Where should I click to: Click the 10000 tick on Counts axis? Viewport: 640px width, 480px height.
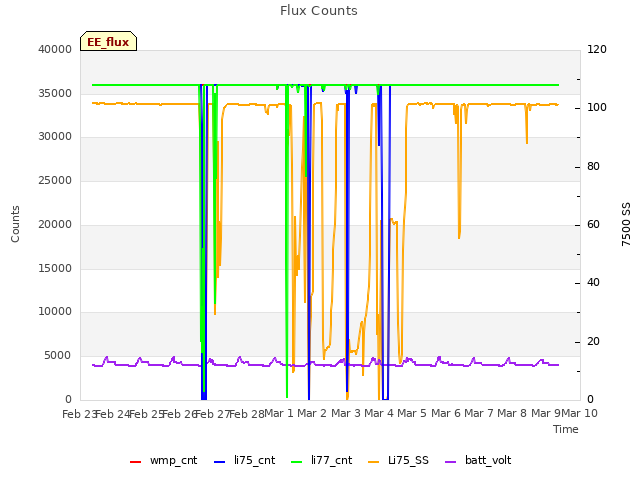tap(55, 311)
